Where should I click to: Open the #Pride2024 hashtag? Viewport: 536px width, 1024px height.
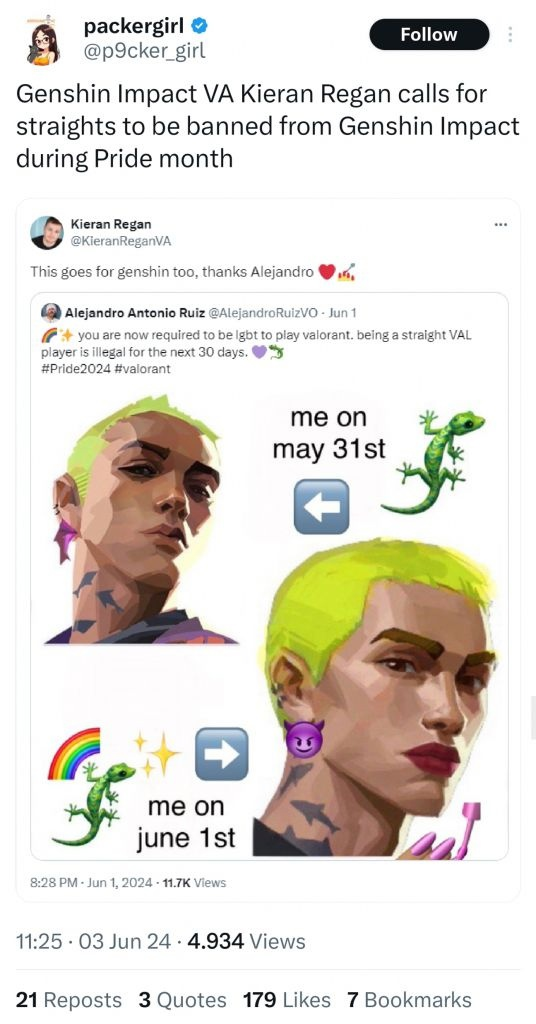(71, 369)
